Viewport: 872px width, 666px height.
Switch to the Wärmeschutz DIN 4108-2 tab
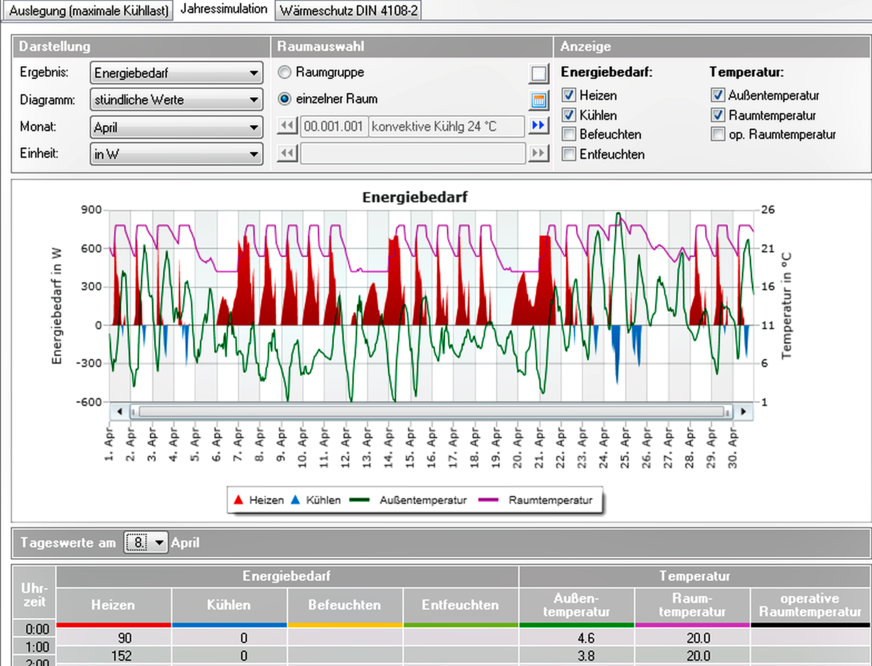348,10
